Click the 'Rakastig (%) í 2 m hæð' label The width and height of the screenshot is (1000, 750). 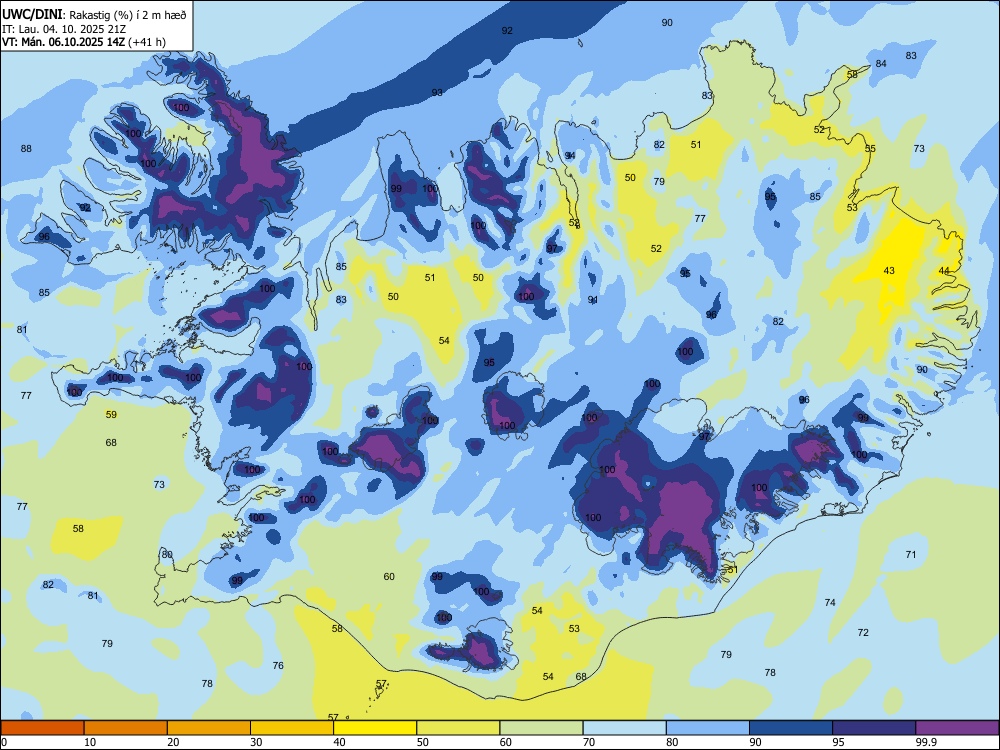point(128,15)
